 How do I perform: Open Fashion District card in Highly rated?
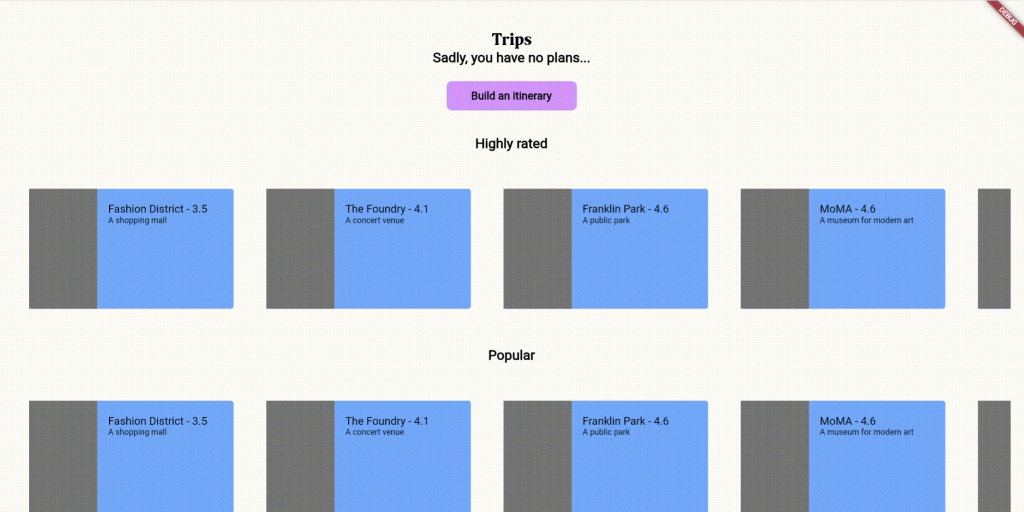131,249
